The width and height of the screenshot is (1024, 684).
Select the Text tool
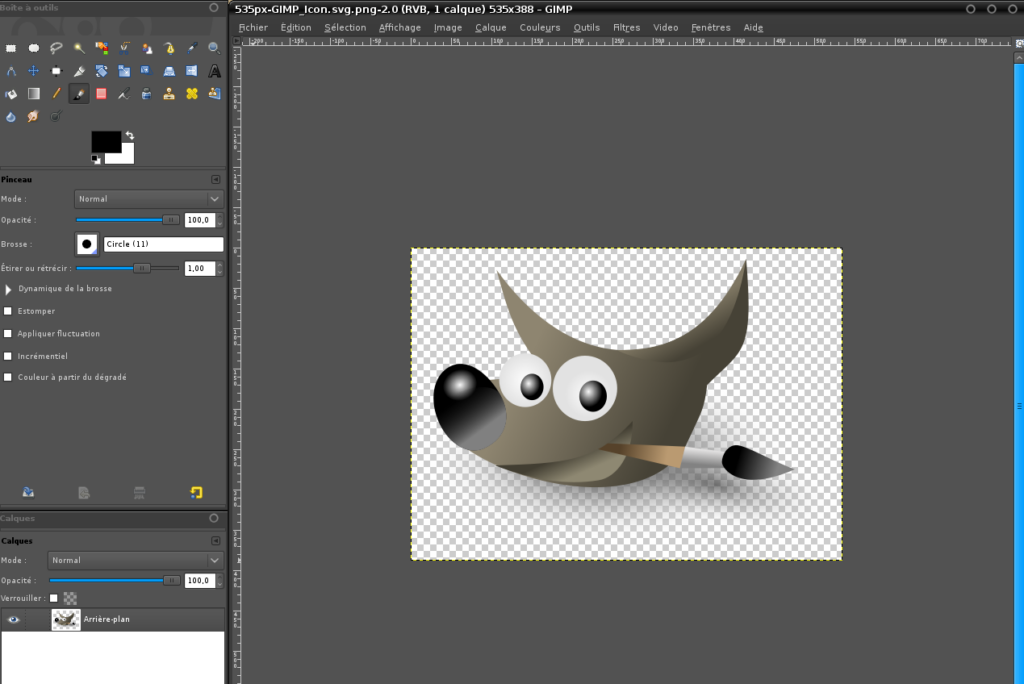pyautogui.click(x=214, y=71)
